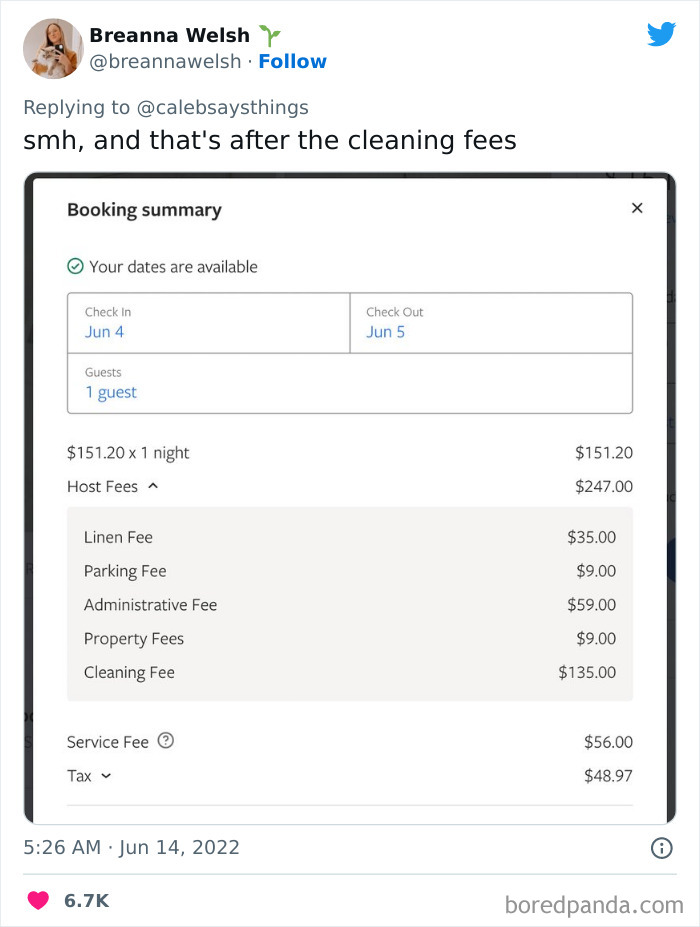Click the green dates-available checkmark
This screenshot has height=927, width=700.
click(x=76, y=266)
